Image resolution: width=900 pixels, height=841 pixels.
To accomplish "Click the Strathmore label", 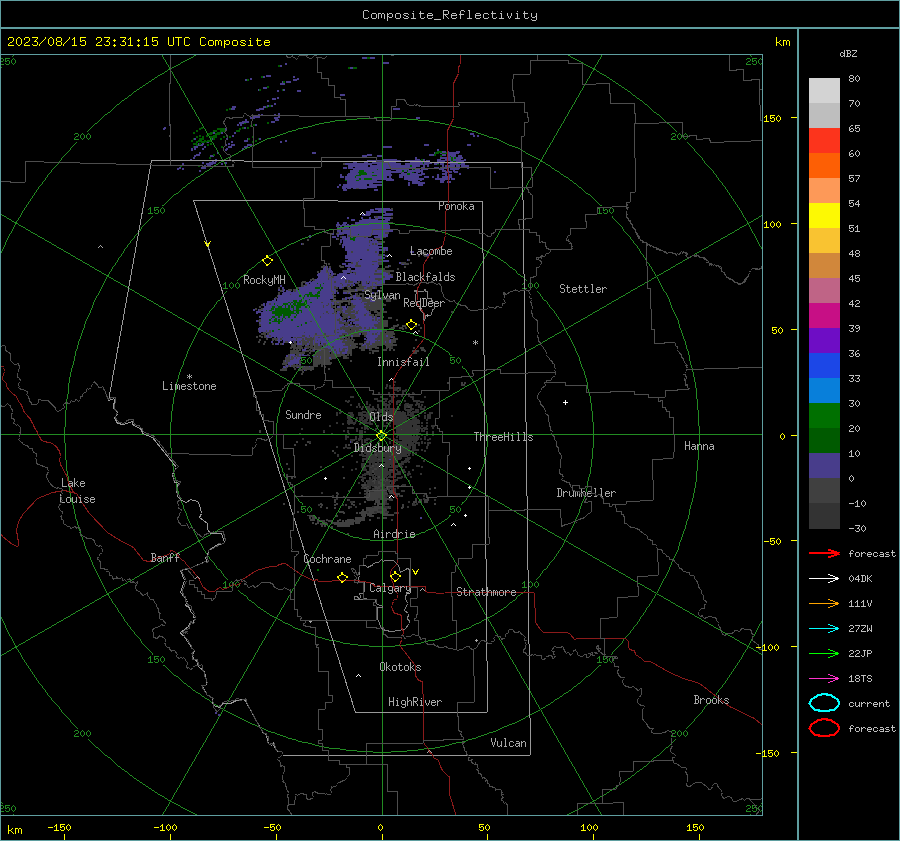I will (486, 592).
